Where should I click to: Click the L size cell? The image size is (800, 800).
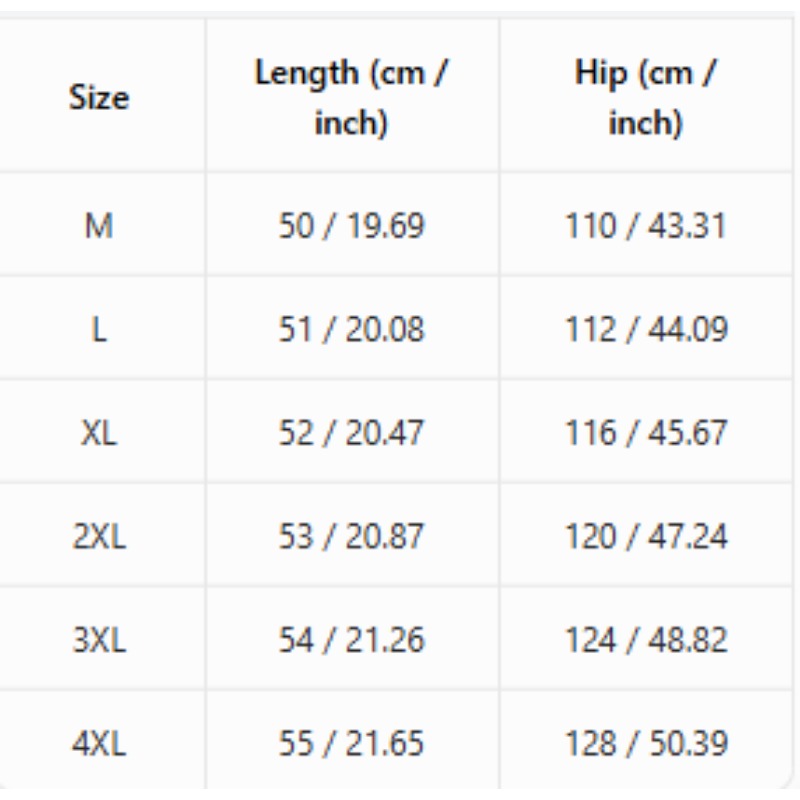click(99, 329)
